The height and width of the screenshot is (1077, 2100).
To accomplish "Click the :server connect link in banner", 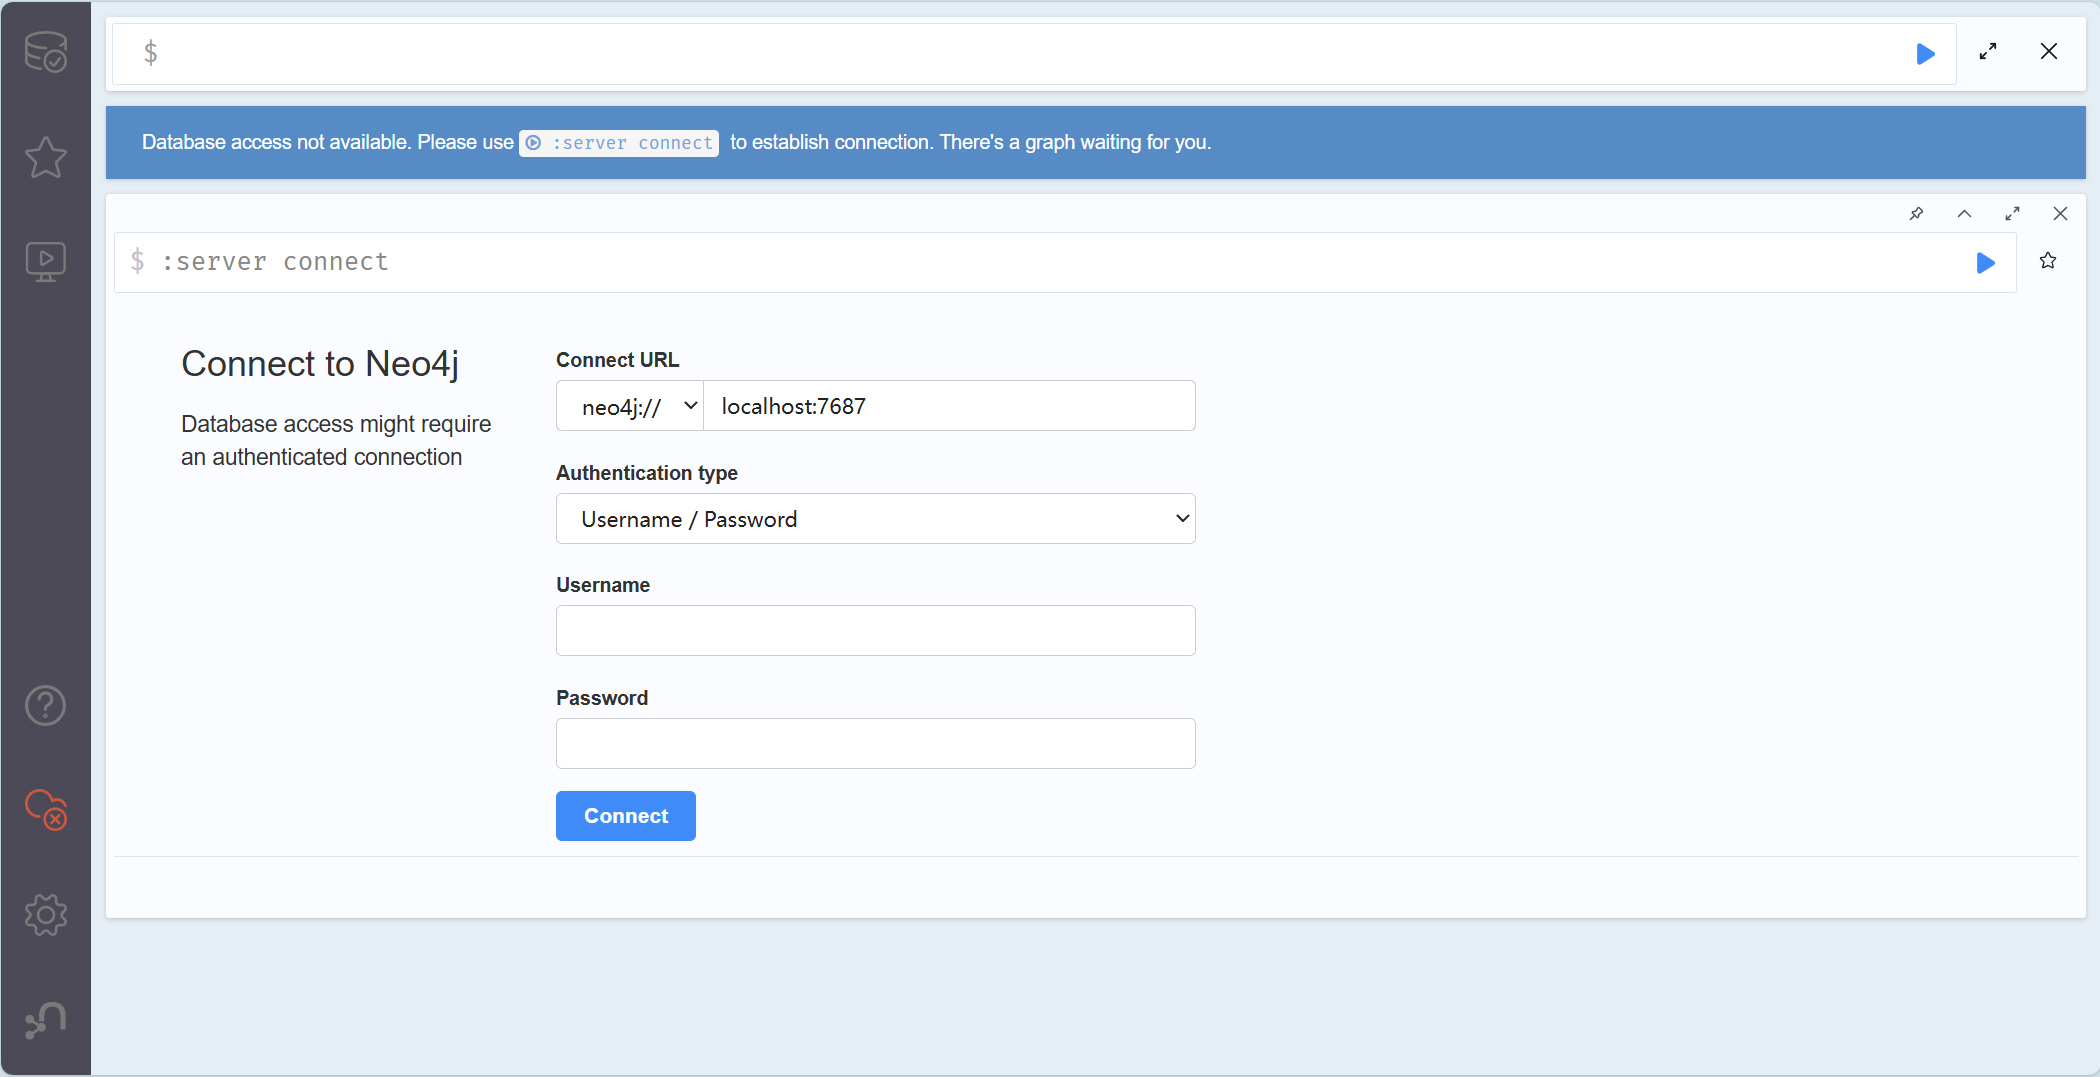I will click(x=619, y=143).
